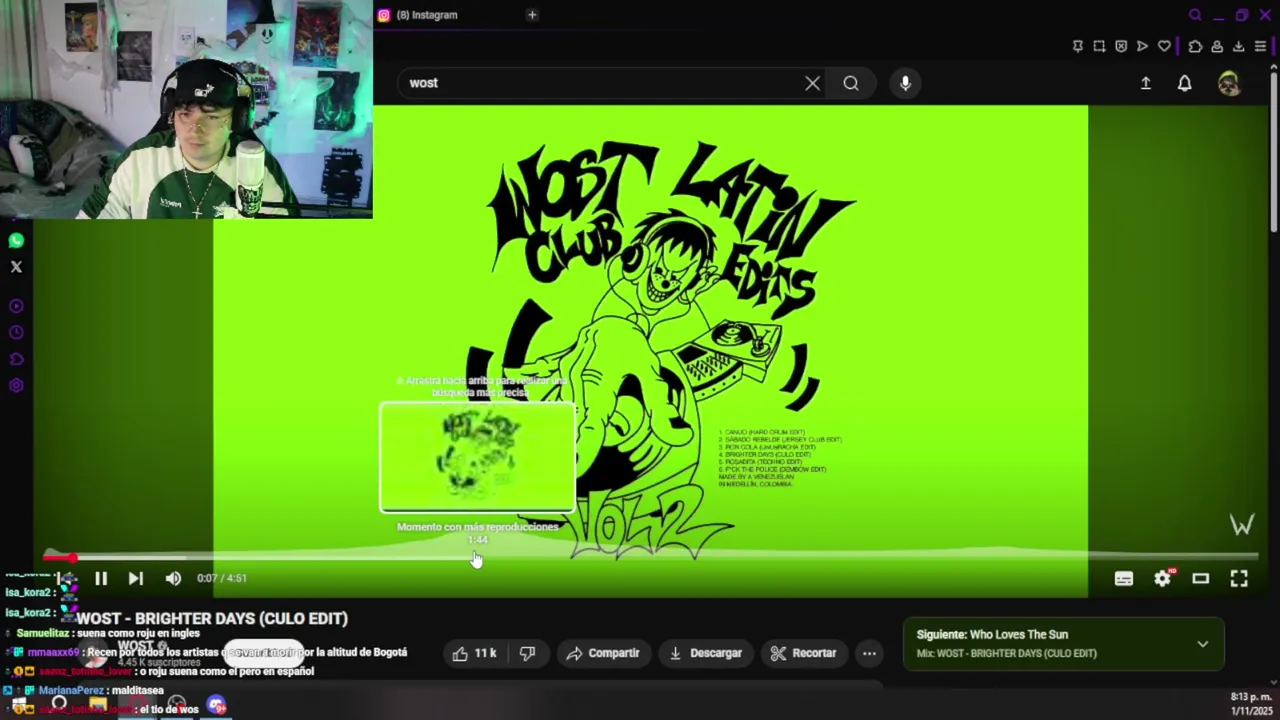Open the browser tab search icon
The width and height of the screenshot is (1280, 720).
click(1195, 15)
